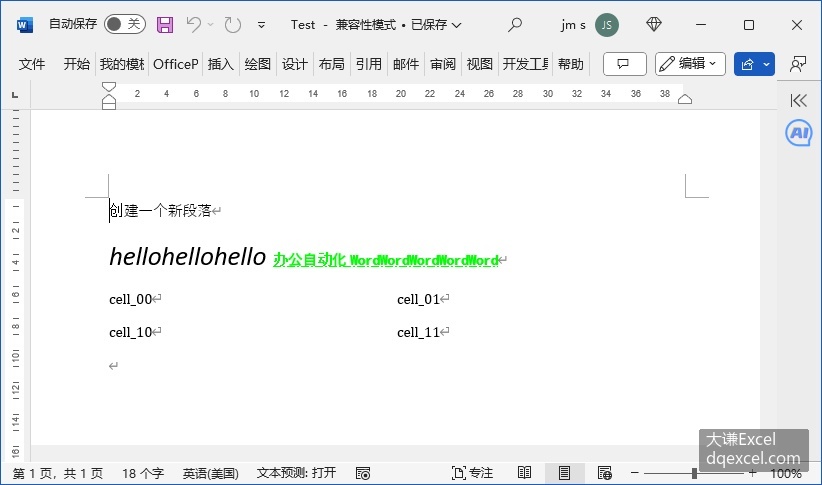Viewport: 822px width, 485px height.
Task: Click the tab stop selector at ruler corner
Action: [x=15, y=95]
